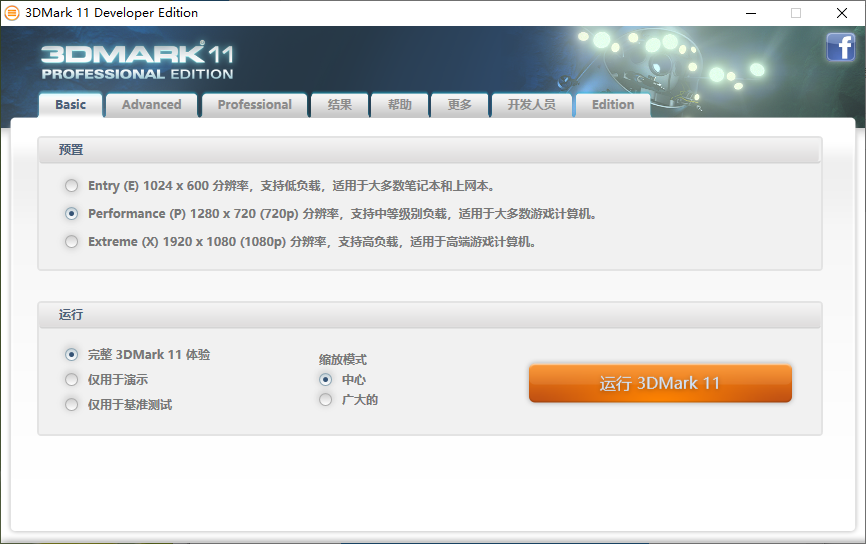Viewport: 866px width, 544px height.
Task: Click the 运行 3DMark 11 button
Action: (x=661, y=383)
